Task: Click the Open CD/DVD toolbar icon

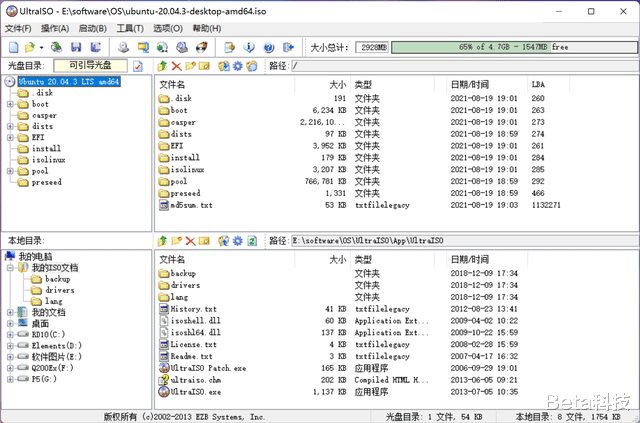Action: 56,47
